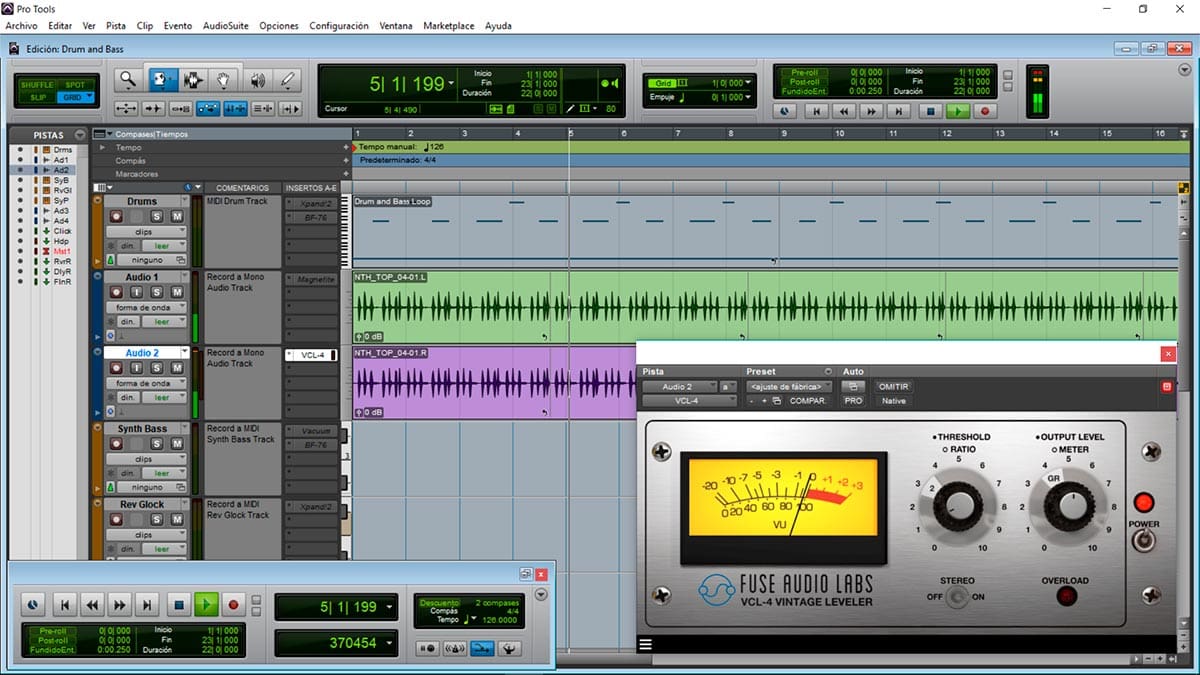Screen dimensions: 1200x675
Task: Click Rewind in the top transport
Action: [x=845, y=112]
